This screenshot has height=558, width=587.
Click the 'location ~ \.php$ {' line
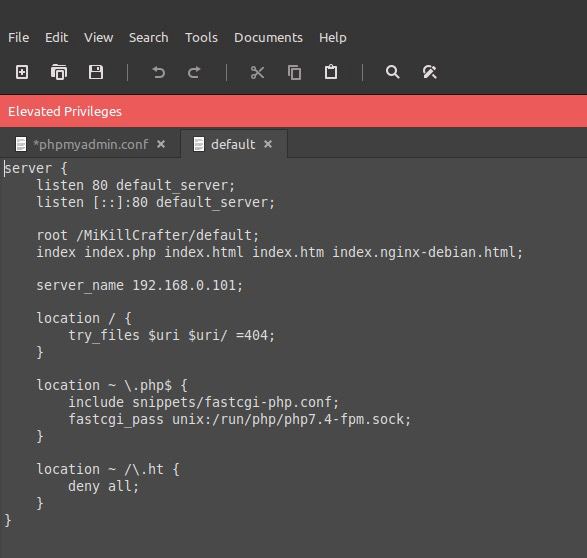click(x=112, y=385)
